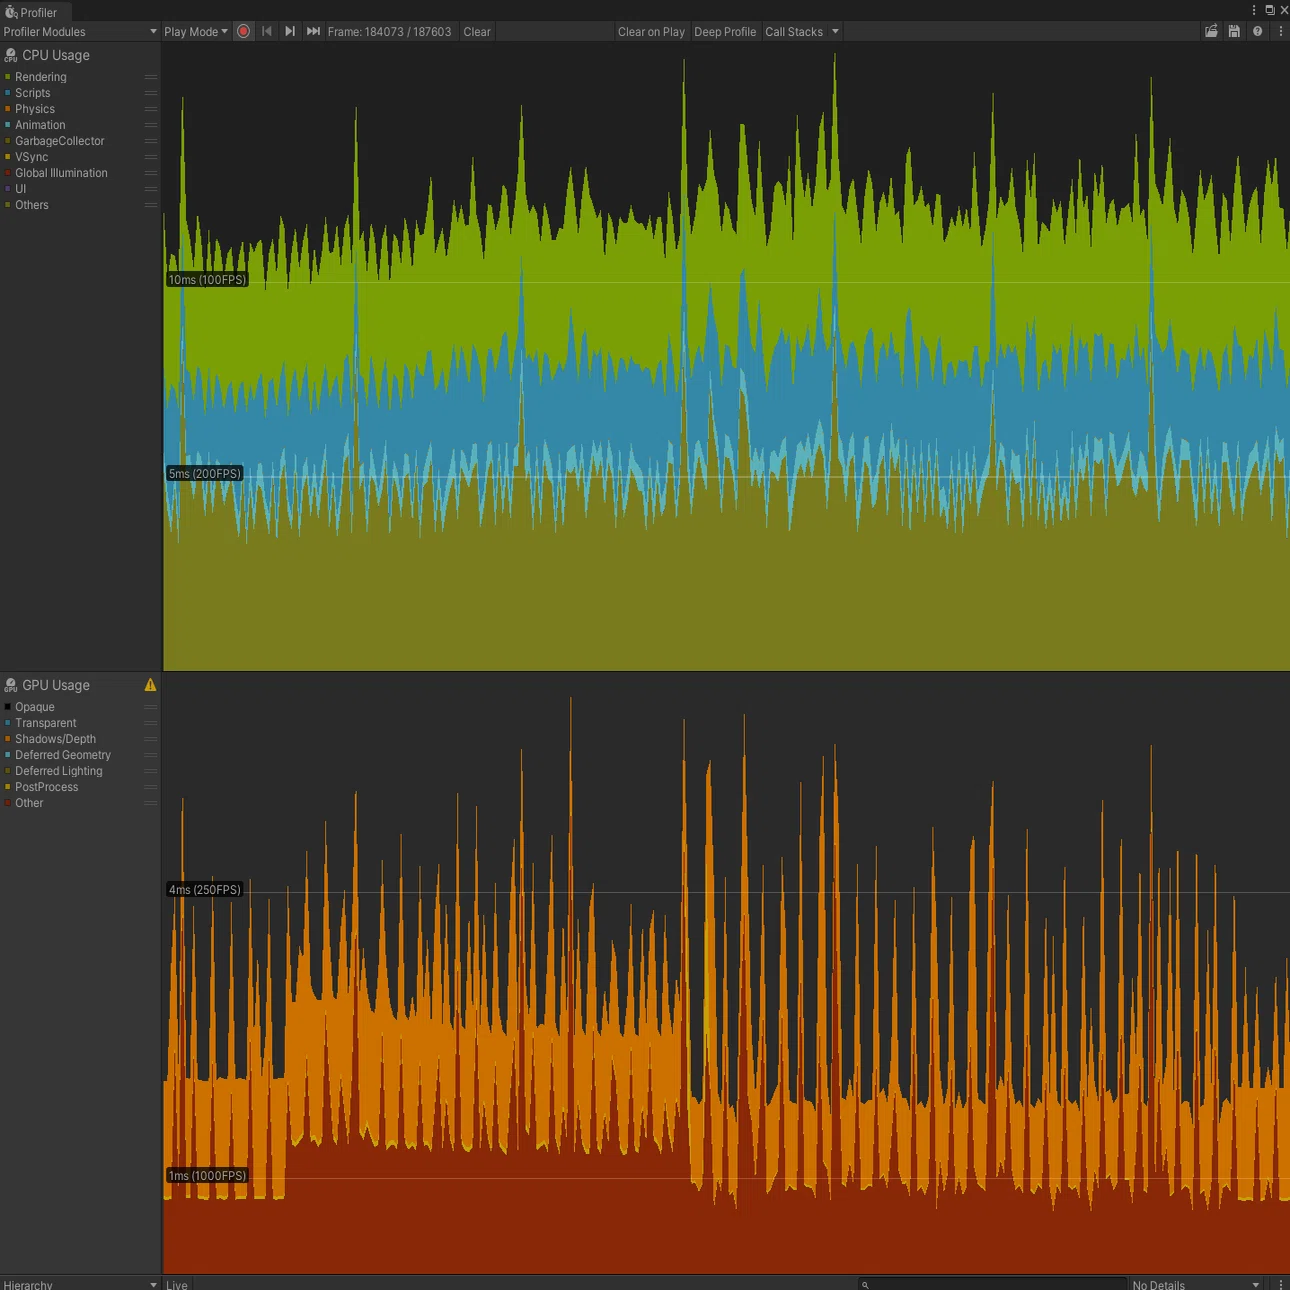Go to previous frame button

click(x=267, y=31)
